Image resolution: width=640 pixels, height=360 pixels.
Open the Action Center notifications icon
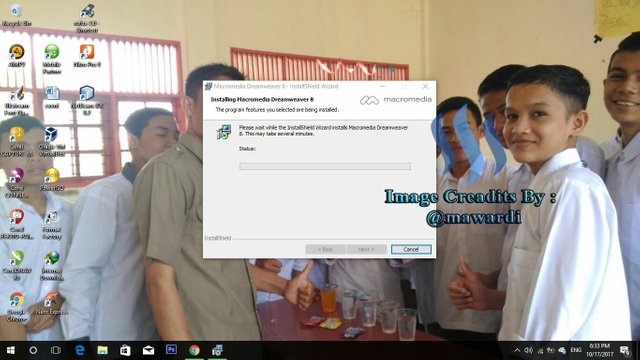click(625, 350)
